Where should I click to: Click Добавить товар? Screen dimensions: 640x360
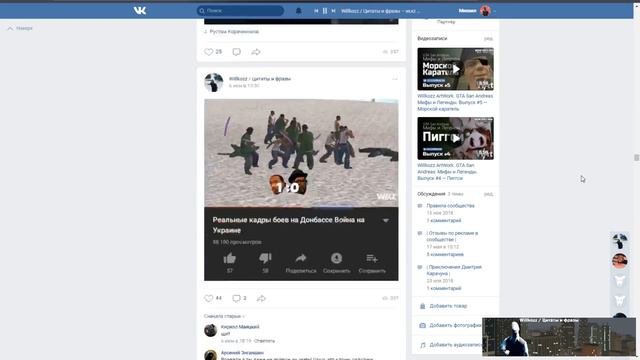click(448, 306)
